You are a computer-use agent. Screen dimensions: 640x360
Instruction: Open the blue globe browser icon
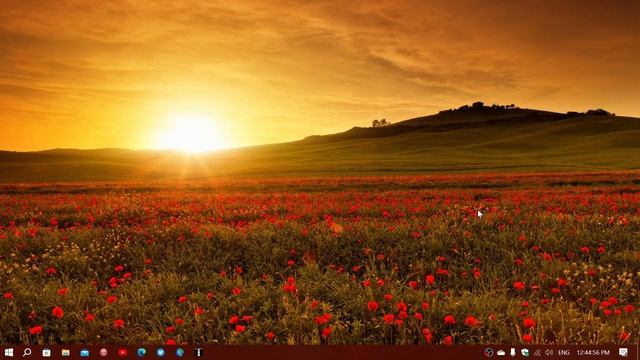pos(180,352)
